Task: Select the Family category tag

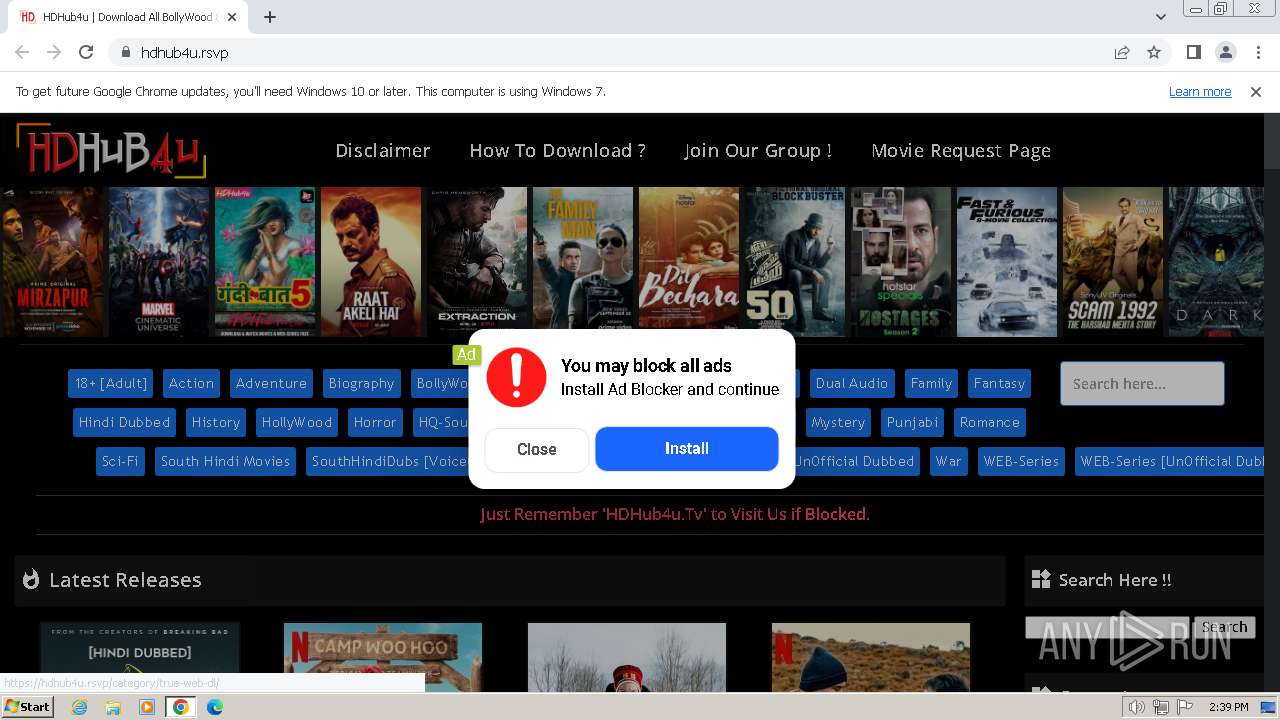Action: [x=931, y=384]
